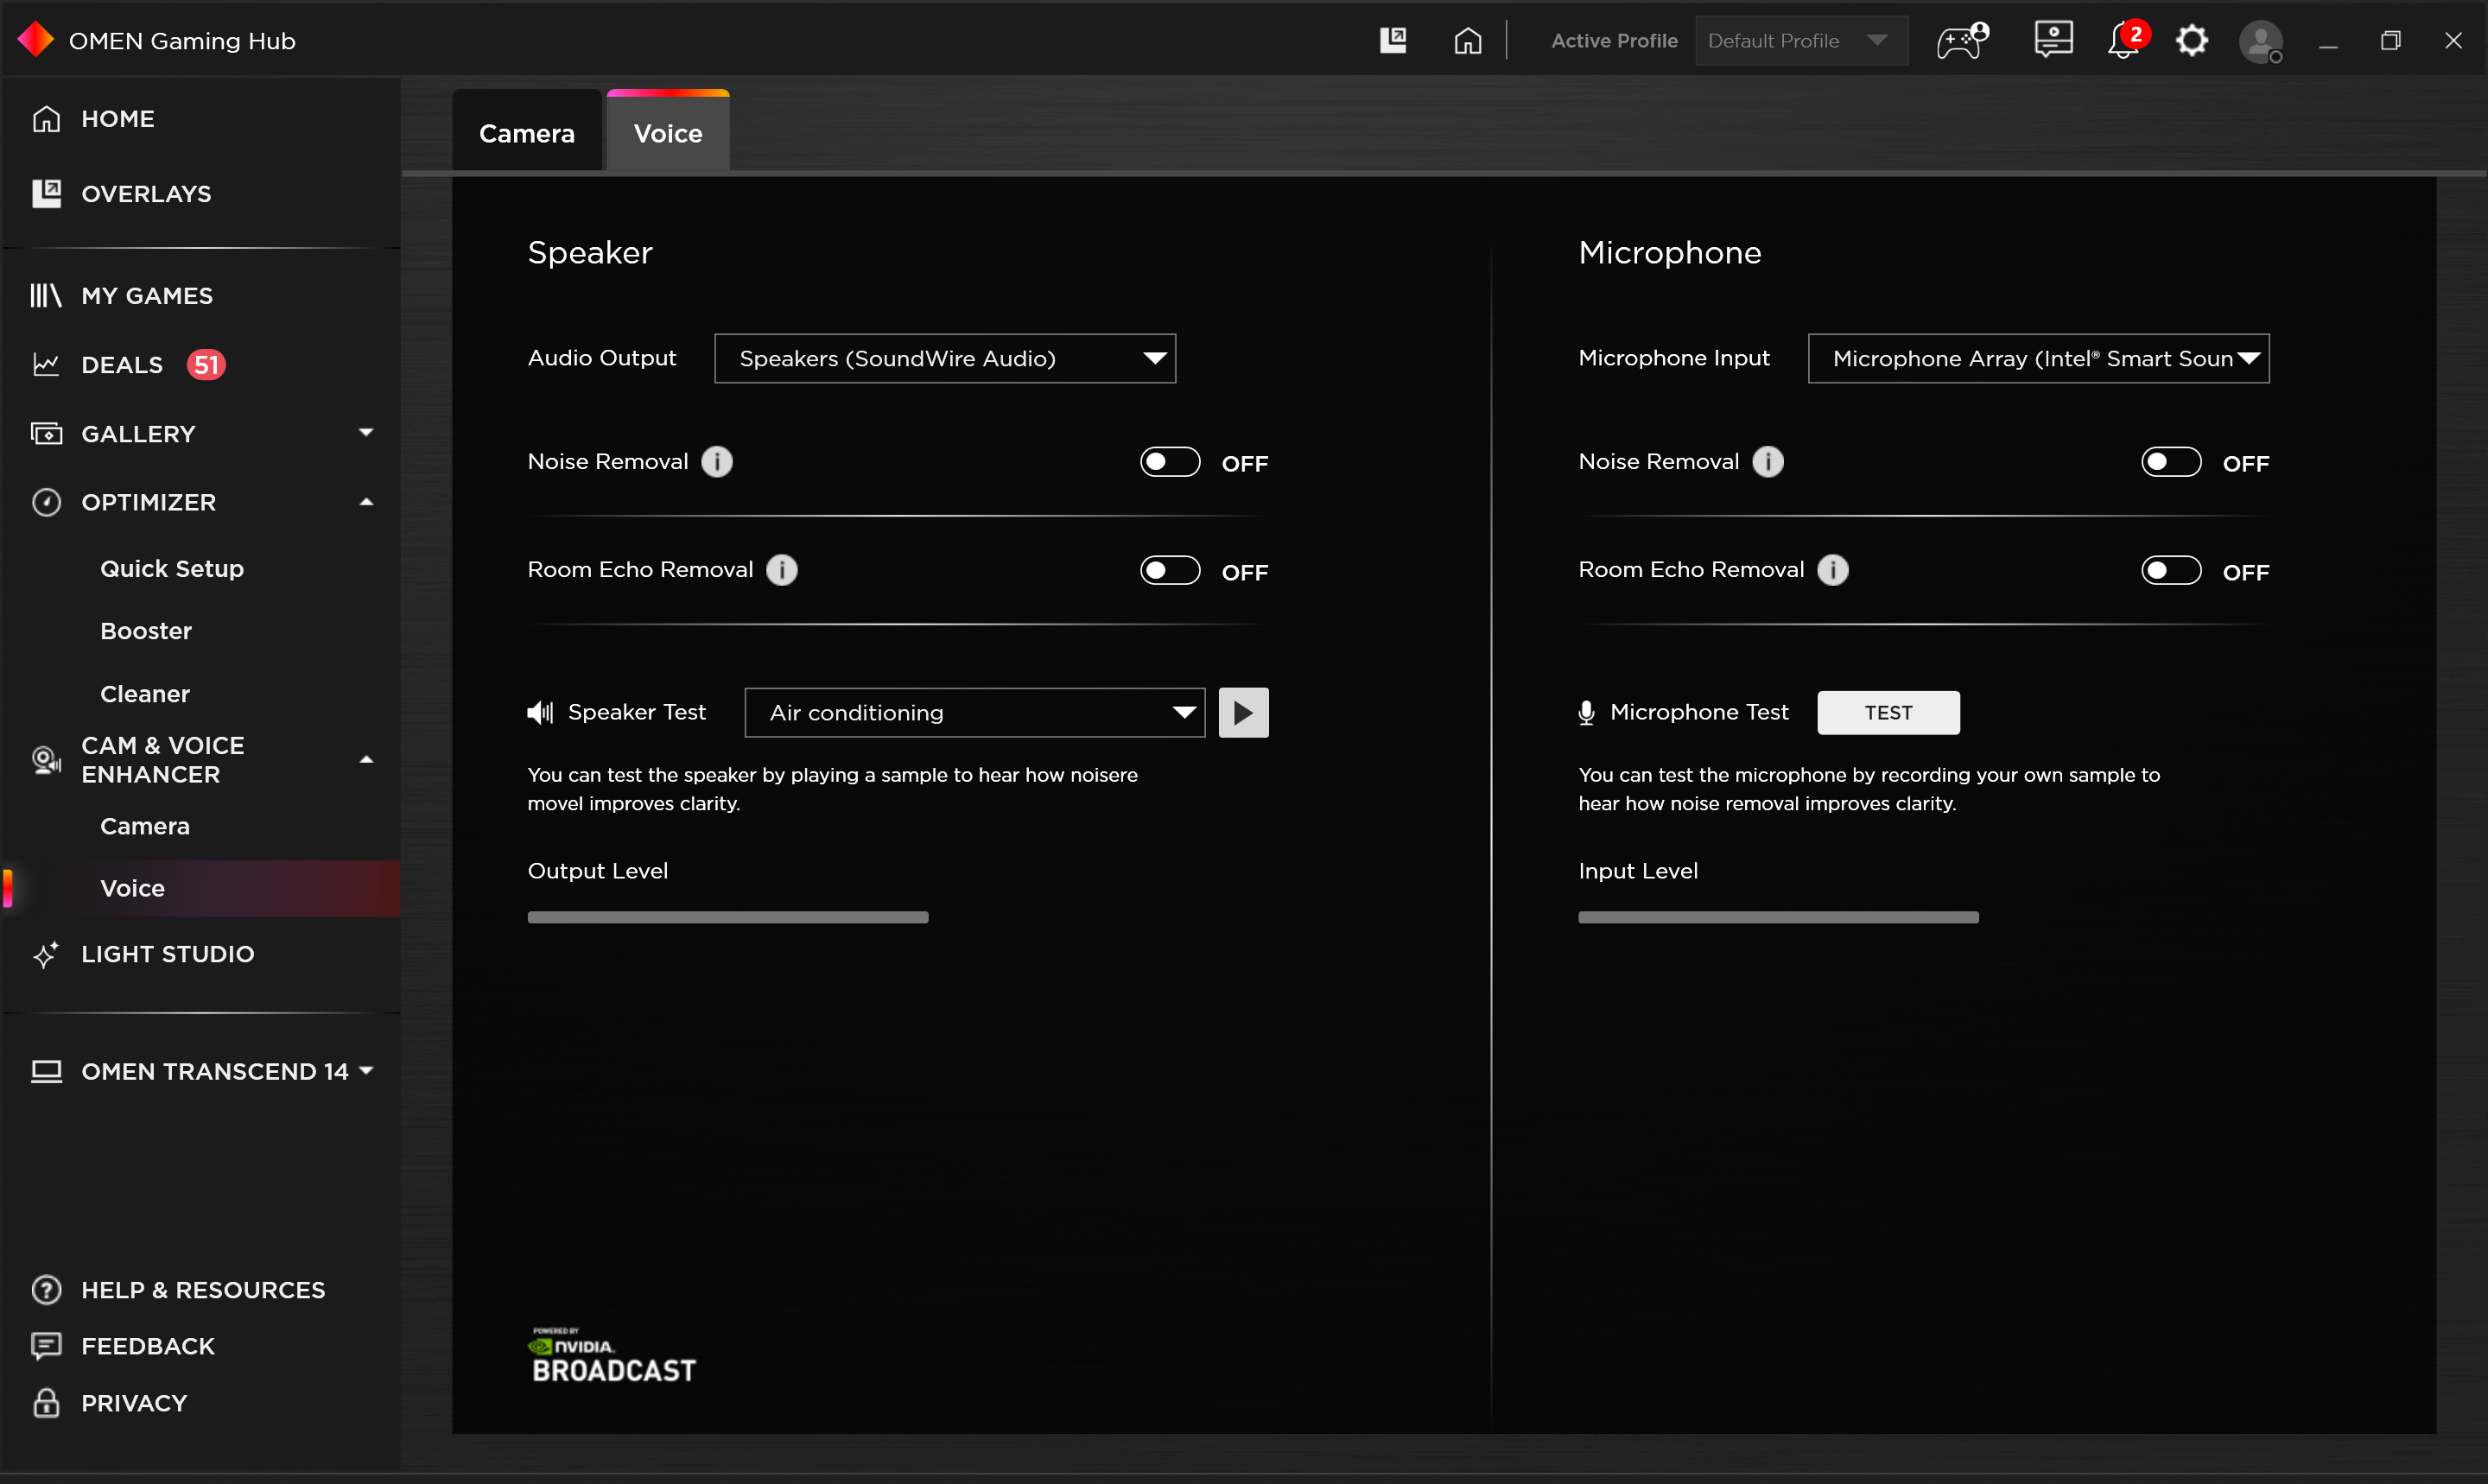Click the FEEDBACK chat icon
The image size is (2488, 1484).
(x=47, y=1346)
